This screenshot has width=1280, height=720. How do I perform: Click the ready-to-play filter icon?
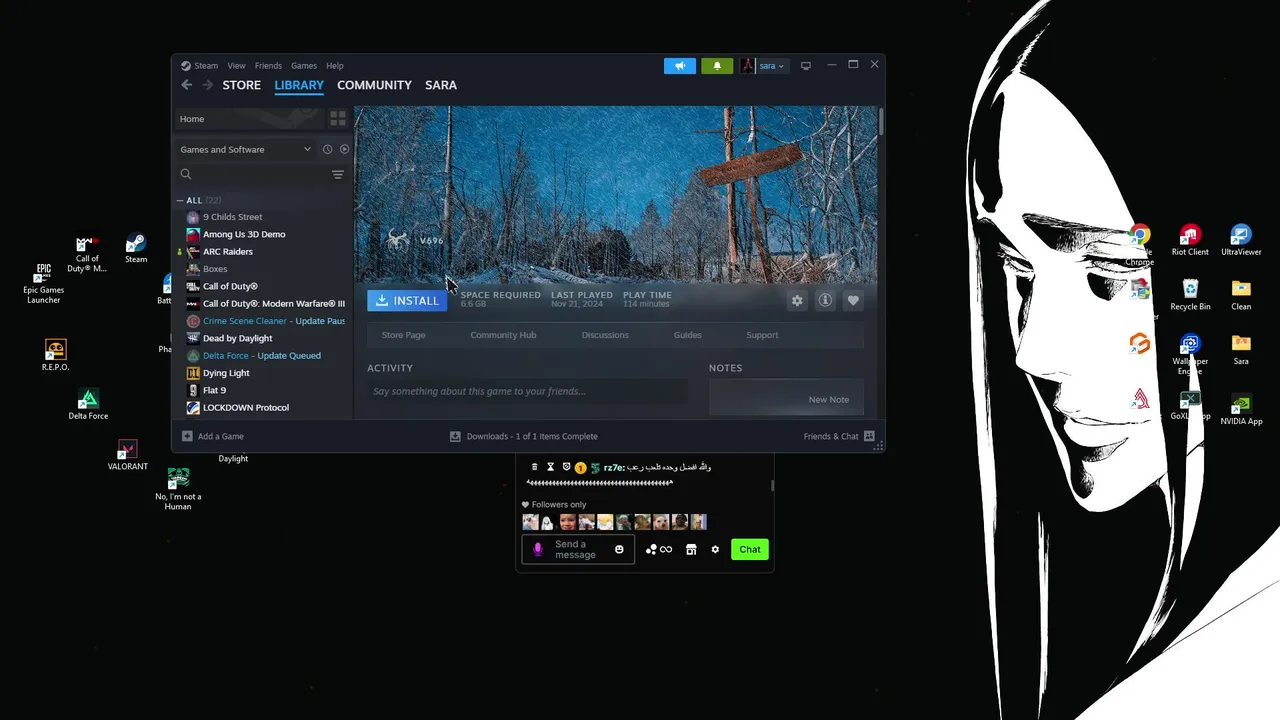click(344, 149)
